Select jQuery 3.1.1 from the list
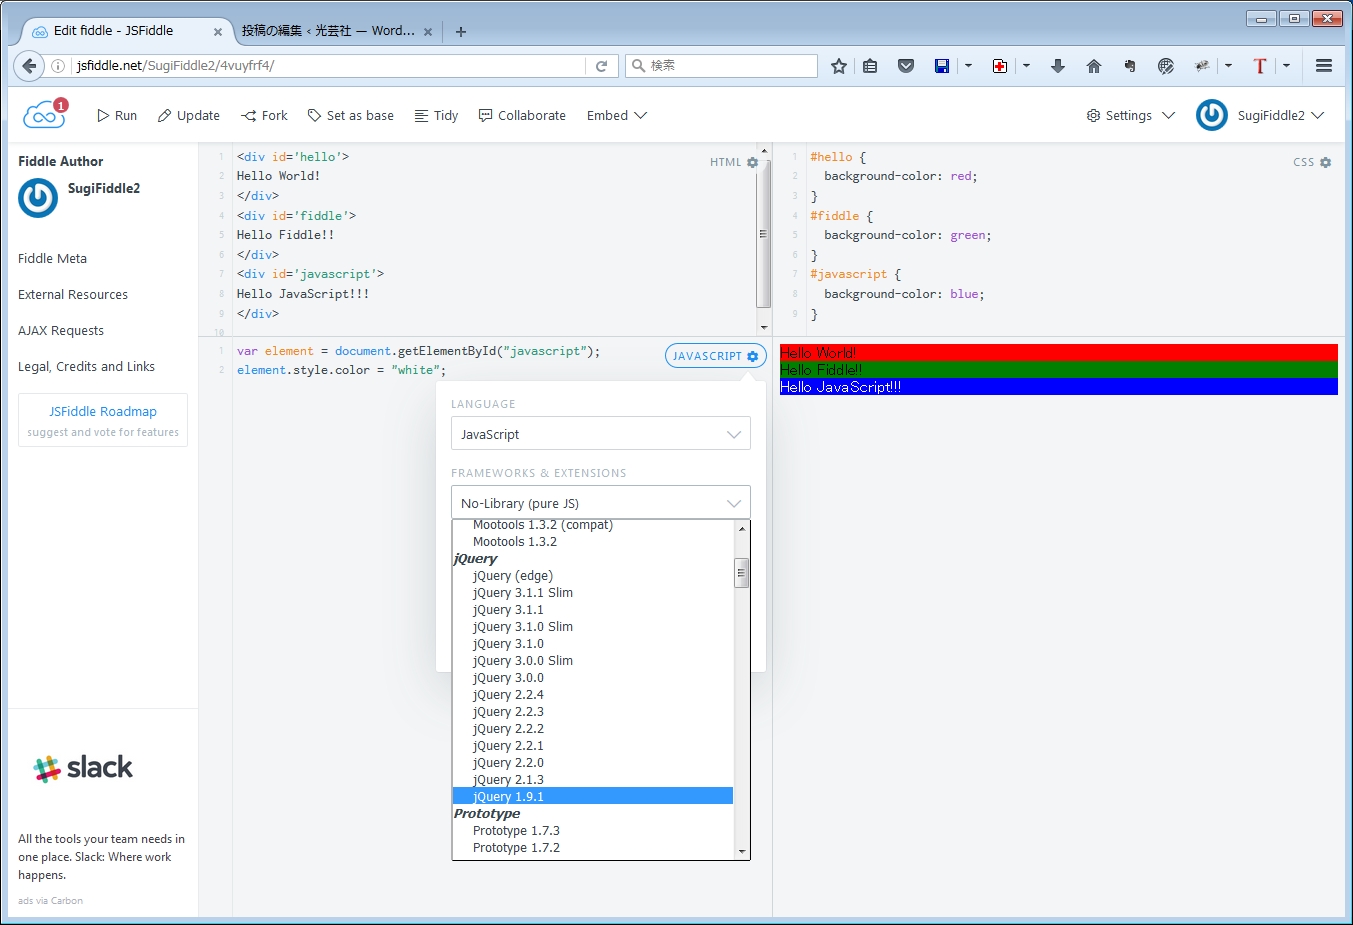 coord(508,610)
